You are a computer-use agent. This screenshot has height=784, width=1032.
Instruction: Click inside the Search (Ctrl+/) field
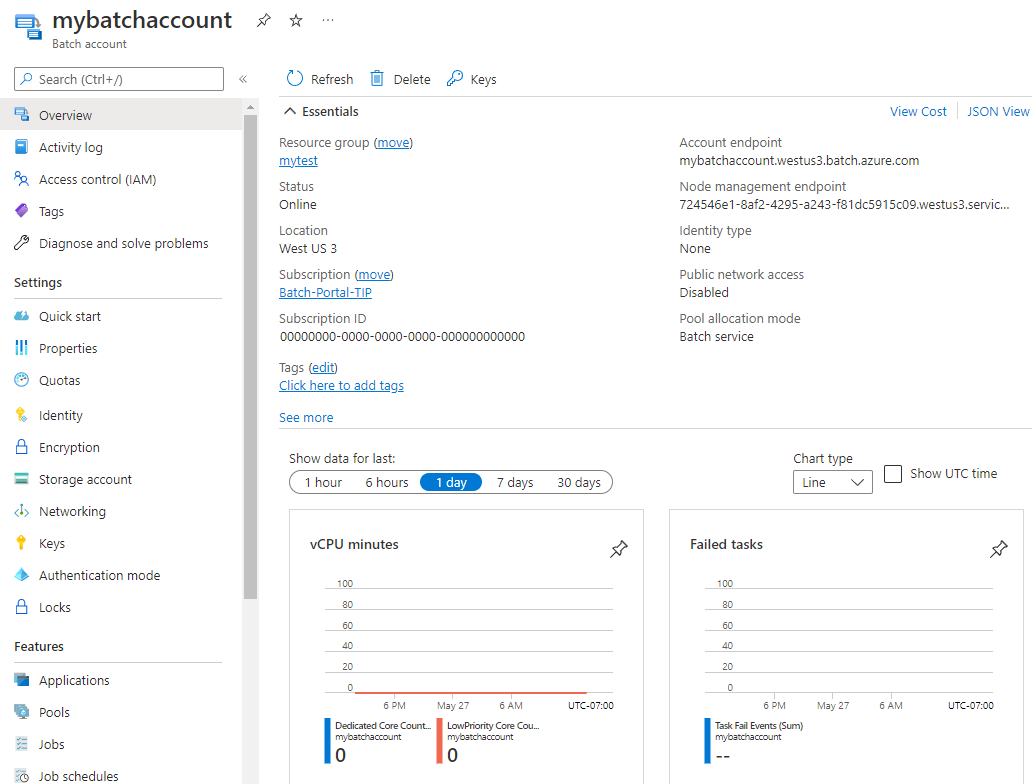tap(118, 78)
